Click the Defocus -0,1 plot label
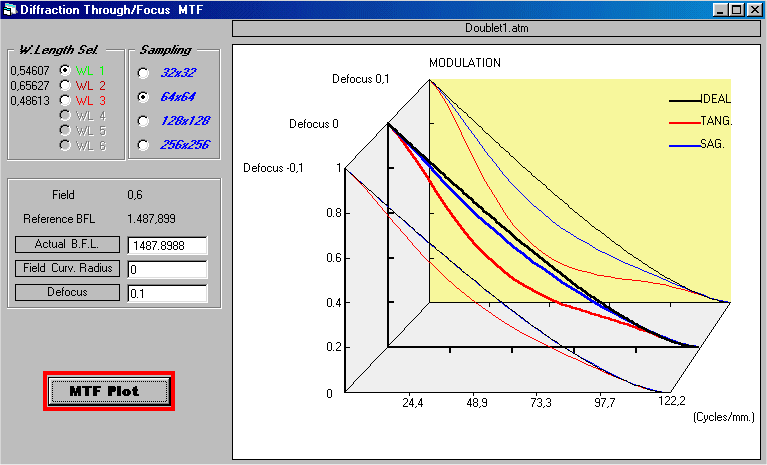 (x=273, y=168)
